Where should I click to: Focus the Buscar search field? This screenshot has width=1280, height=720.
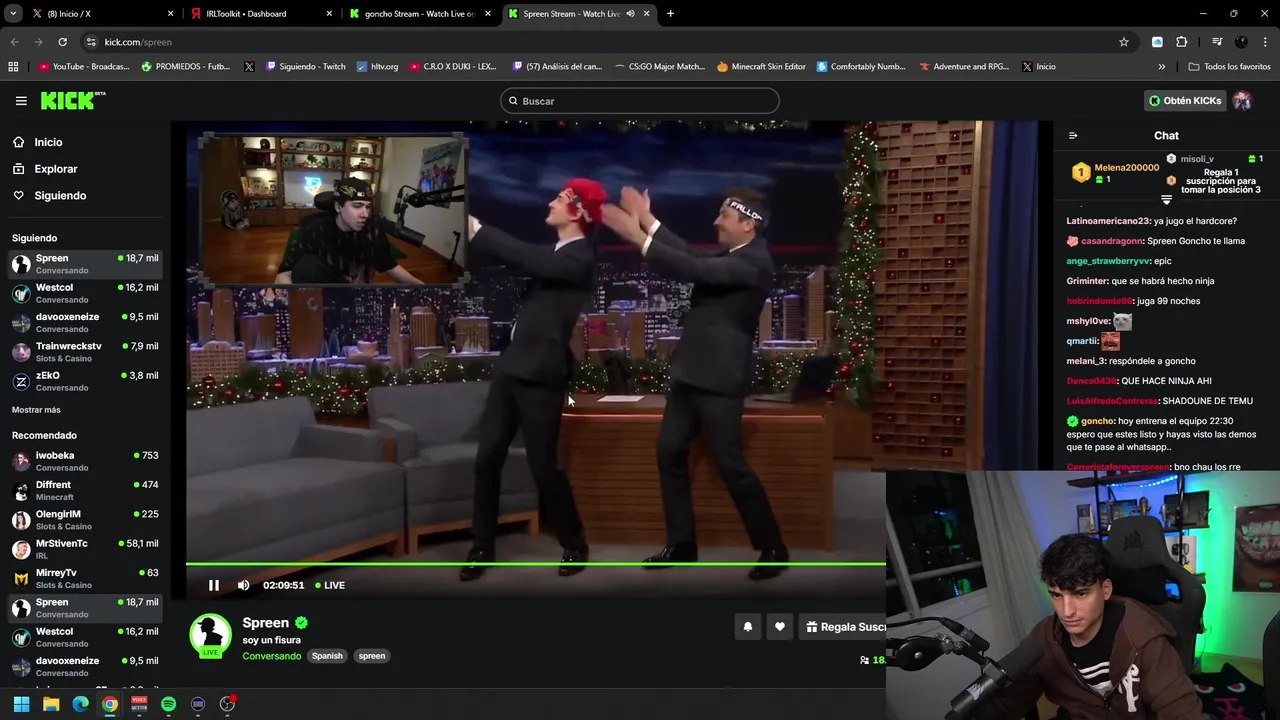(640, 101)
